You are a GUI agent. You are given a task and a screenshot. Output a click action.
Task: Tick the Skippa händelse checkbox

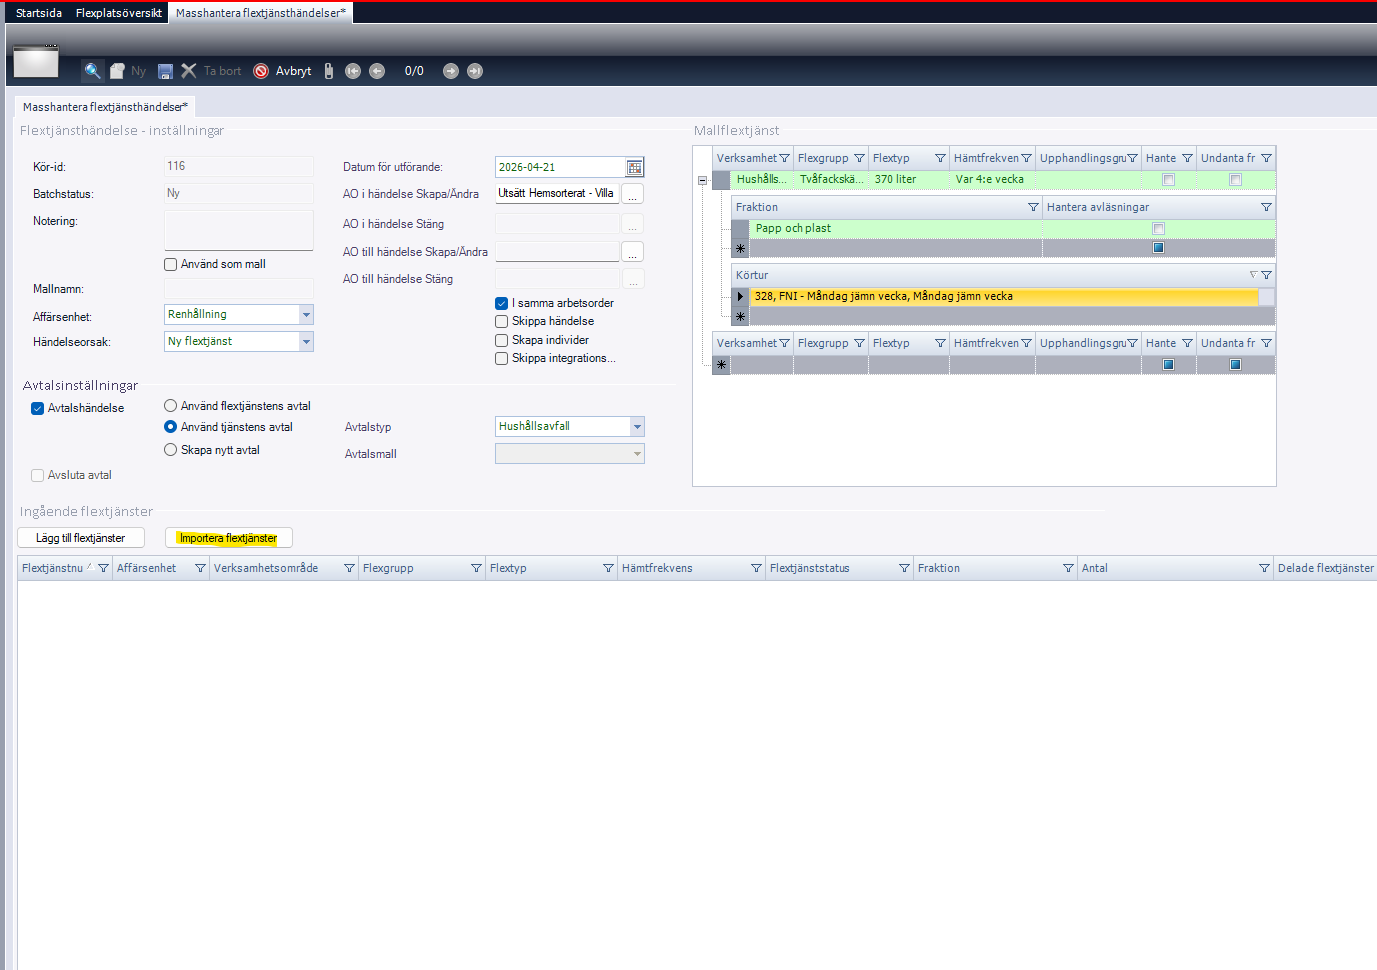click(x=502, y=322)
